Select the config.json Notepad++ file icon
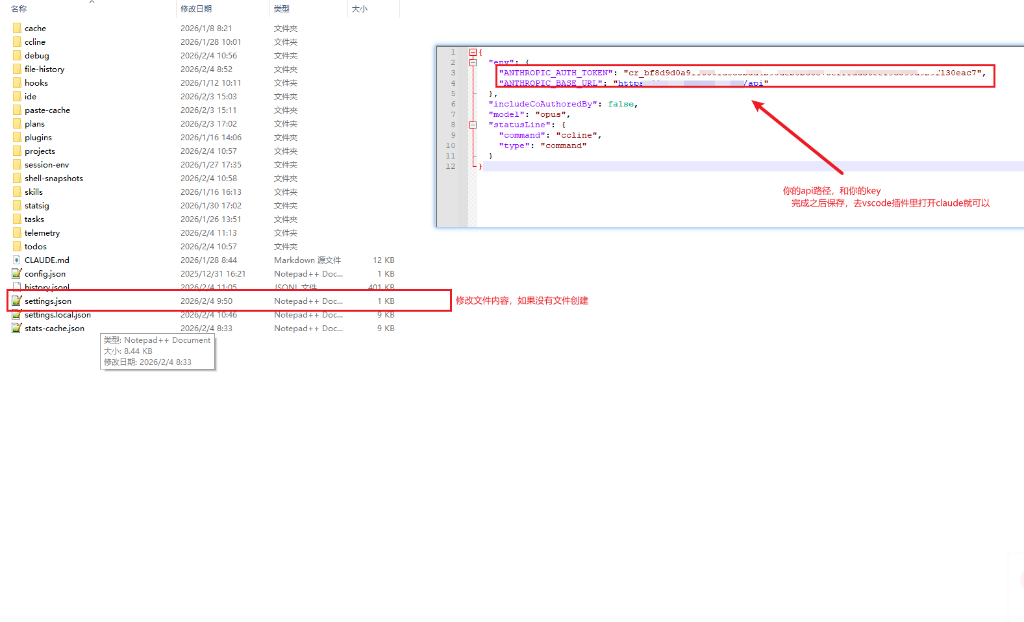This screenshot has height=622, width=1024. click(x=17, y=273)
